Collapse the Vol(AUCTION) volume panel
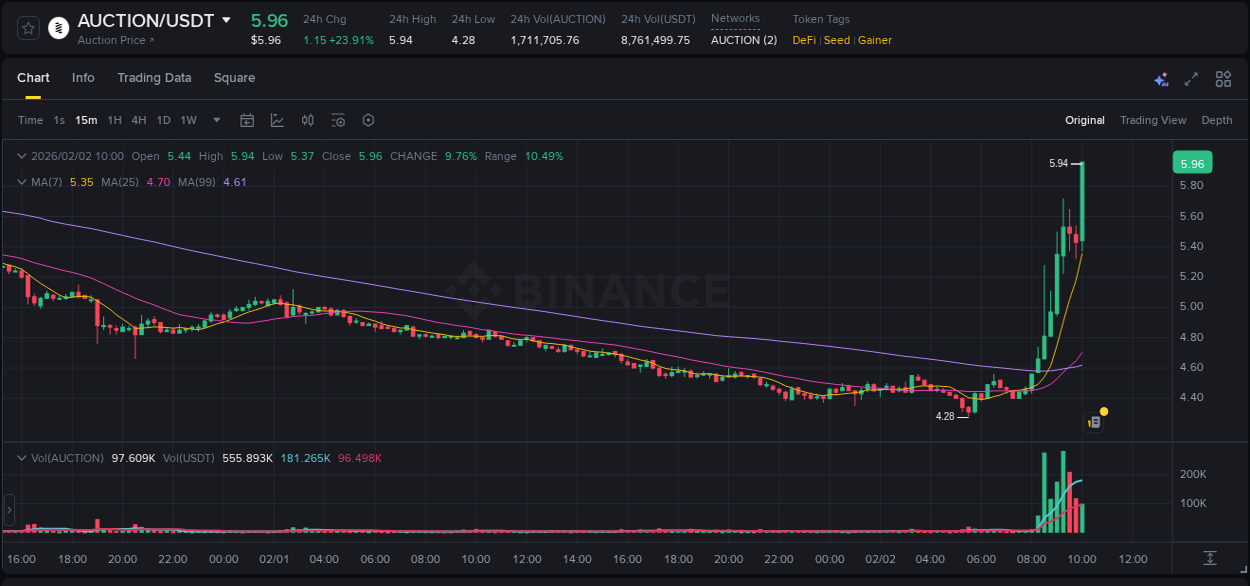Screen dimensions: 1250x586 [21, 457]
